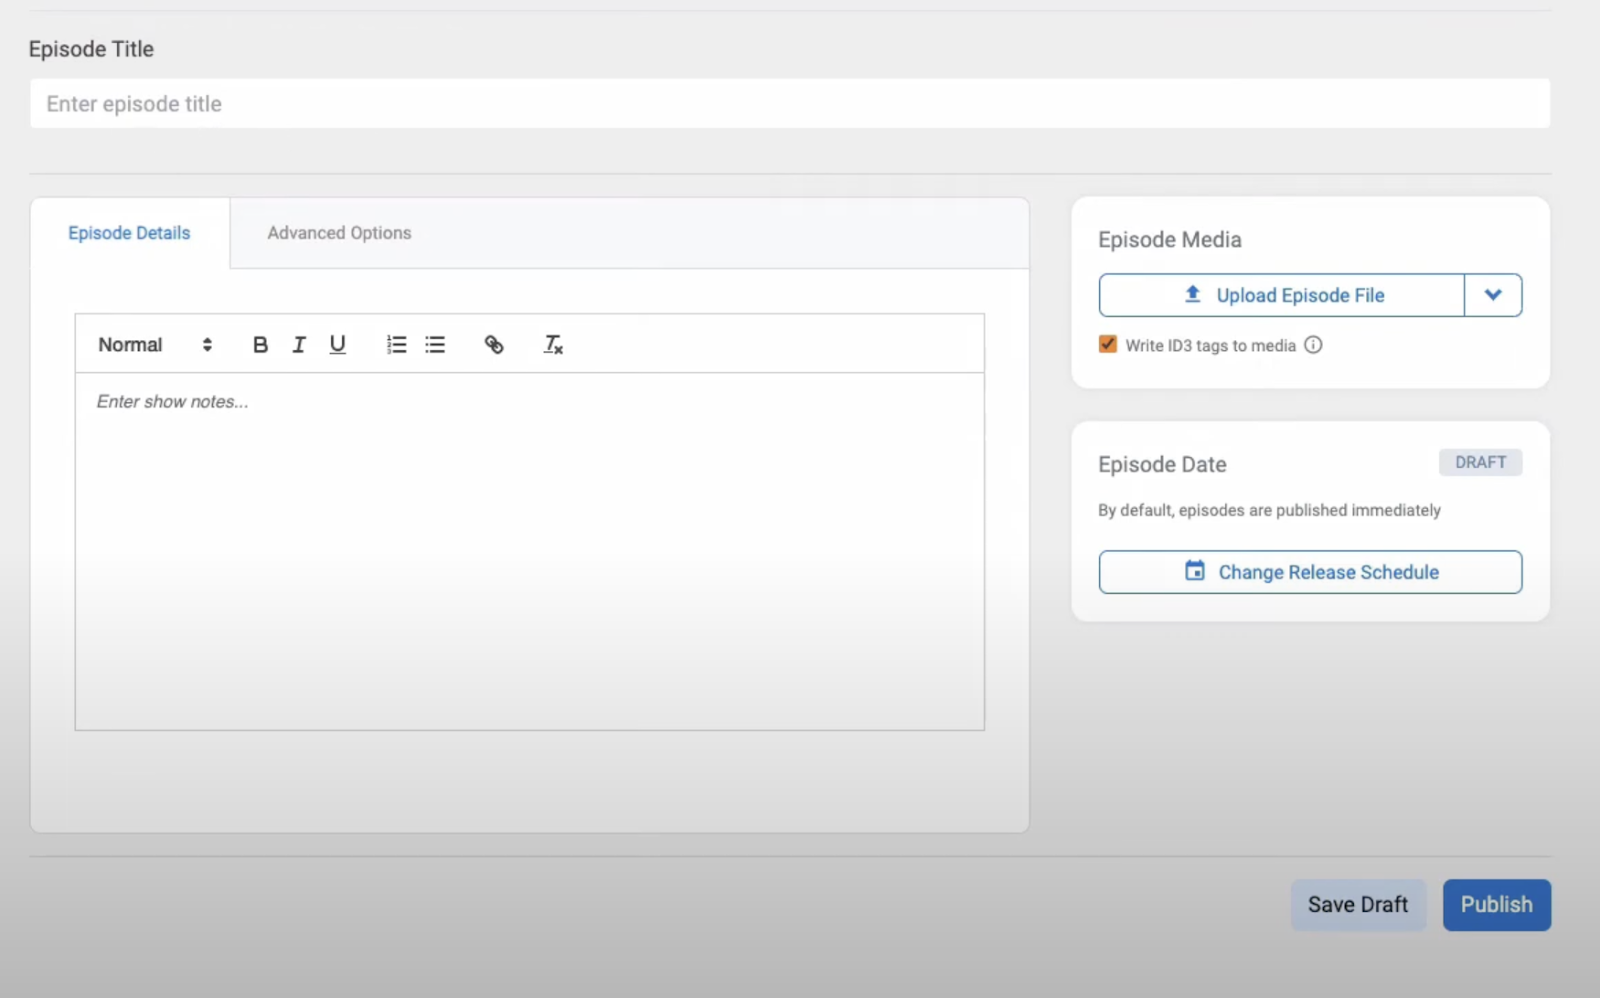Show info about writing ID3 tags
This screenshot has height=998, width=1600.
tap(1313, 345)
